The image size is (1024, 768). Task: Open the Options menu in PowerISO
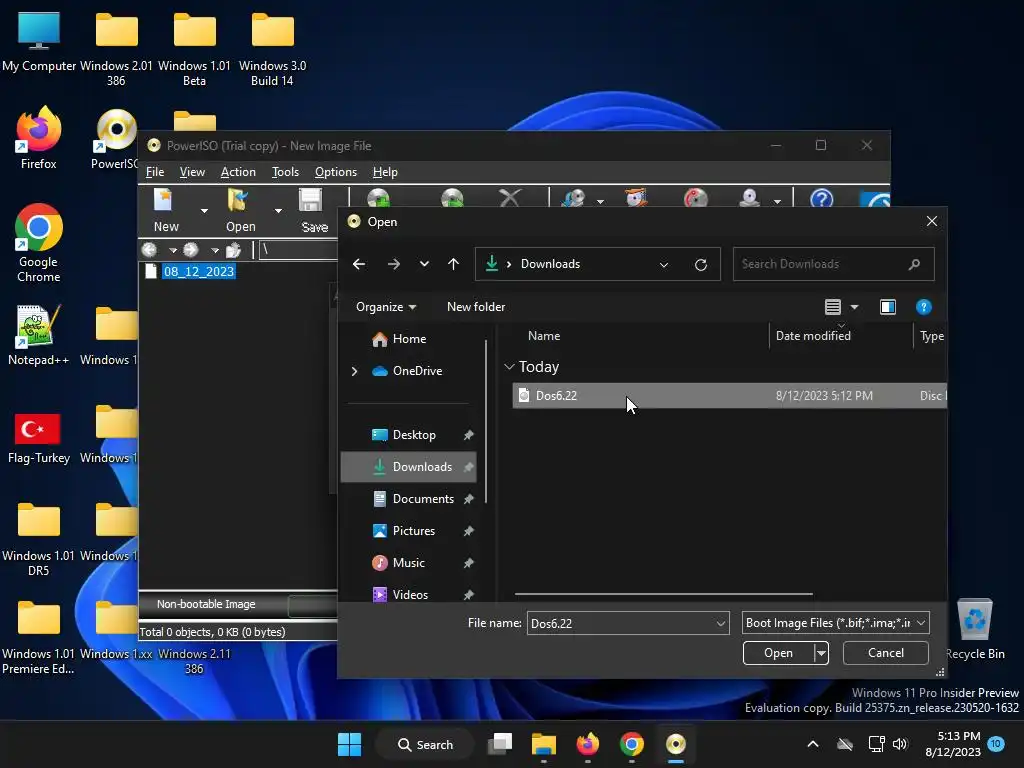336,172
